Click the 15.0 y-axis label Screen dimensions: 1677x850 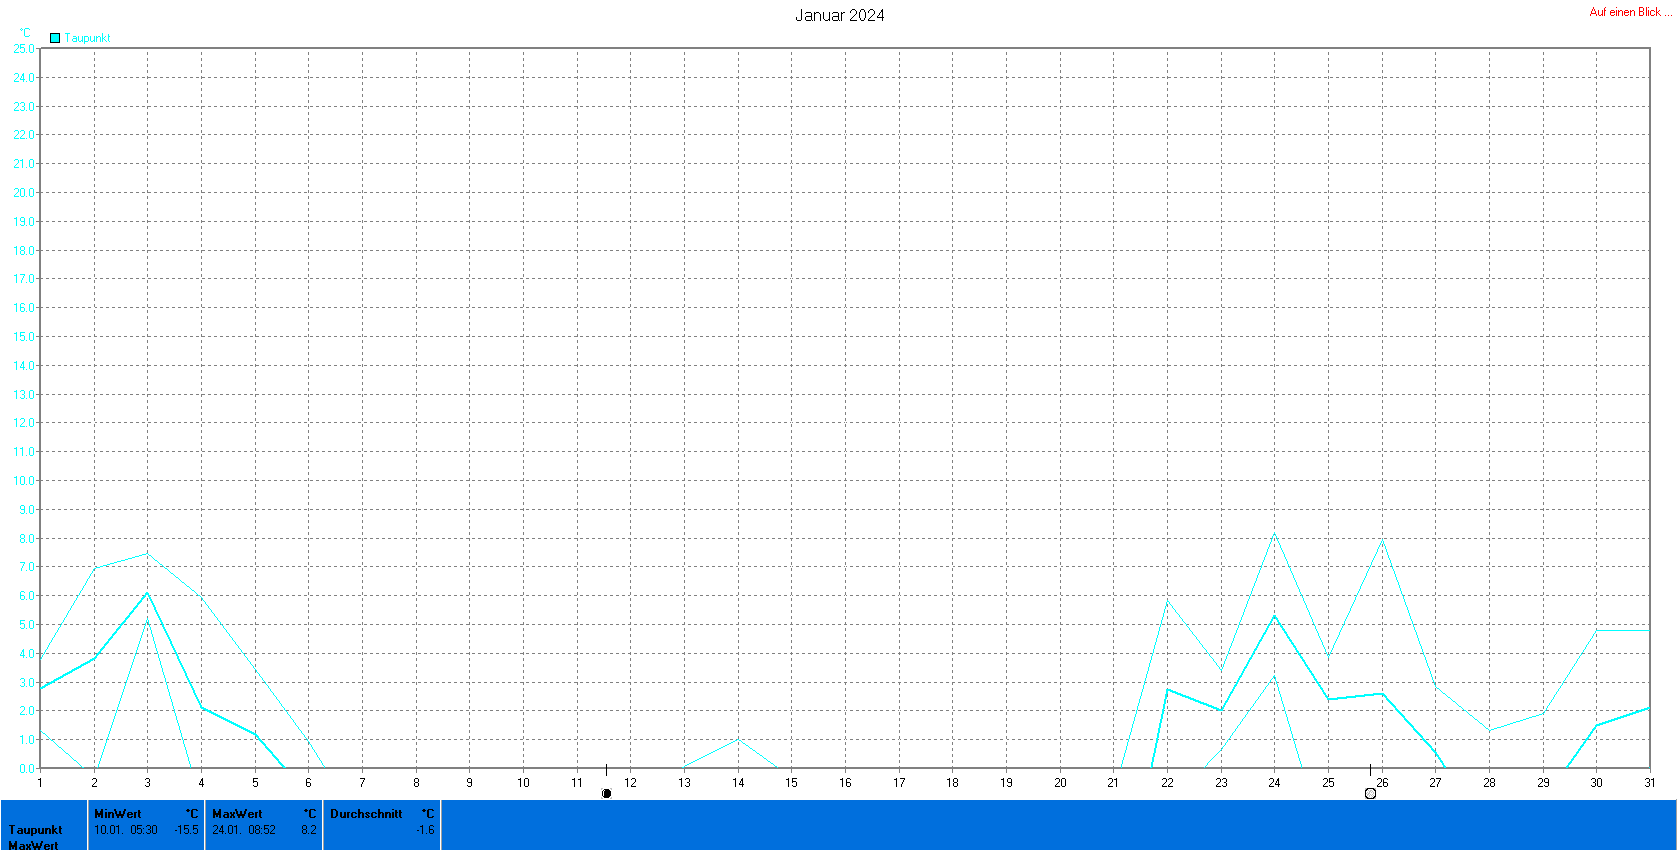coord(23,336)
